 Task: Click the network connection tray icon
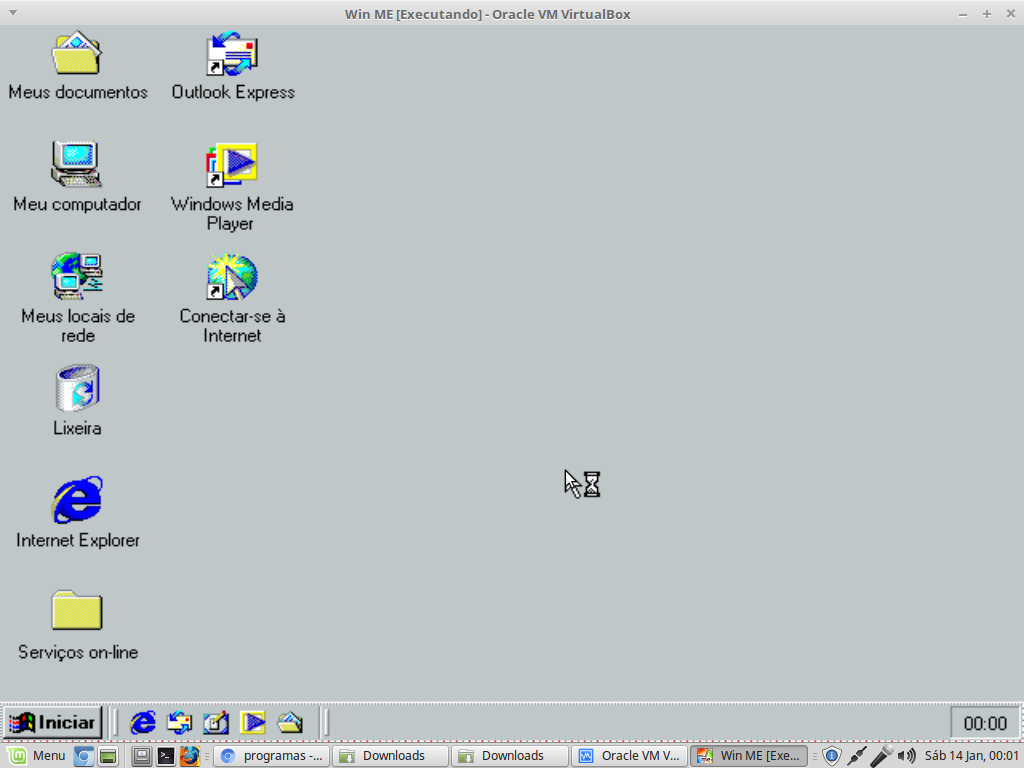click(x=857, y=756)
